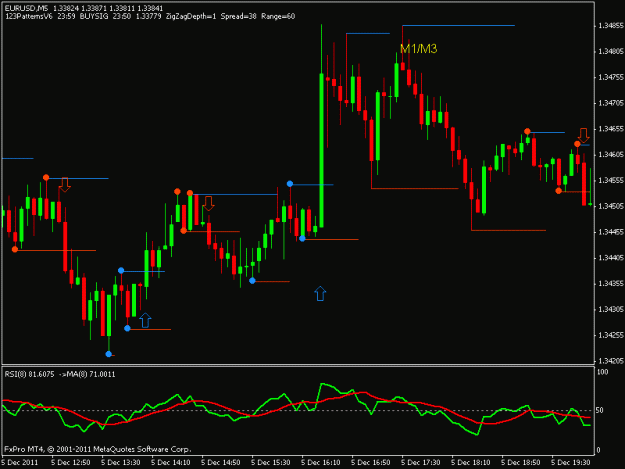The height and width of the screenshot is (469, 625).
Task: Click the 1.34405 price label
Action: coord(611,258)
